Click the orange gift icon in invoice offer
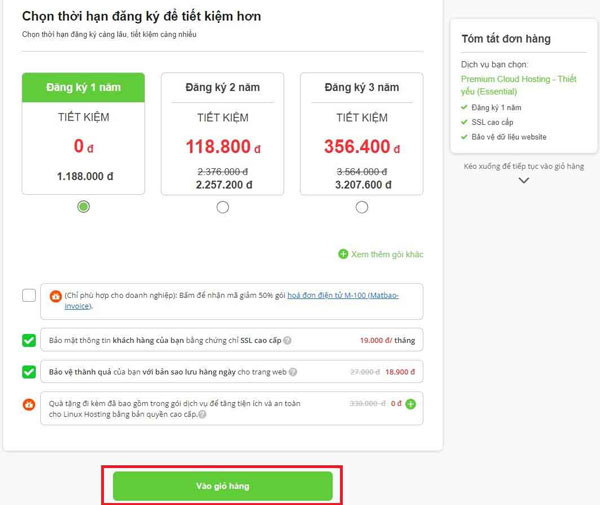The image size is (600, 505). (x=55, y=296)
